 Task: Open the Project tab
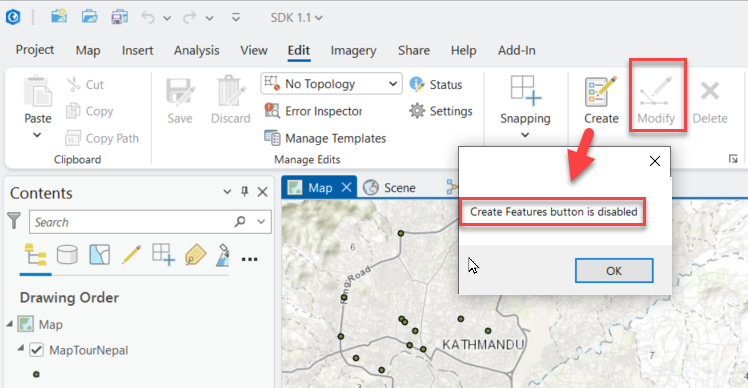35,50
